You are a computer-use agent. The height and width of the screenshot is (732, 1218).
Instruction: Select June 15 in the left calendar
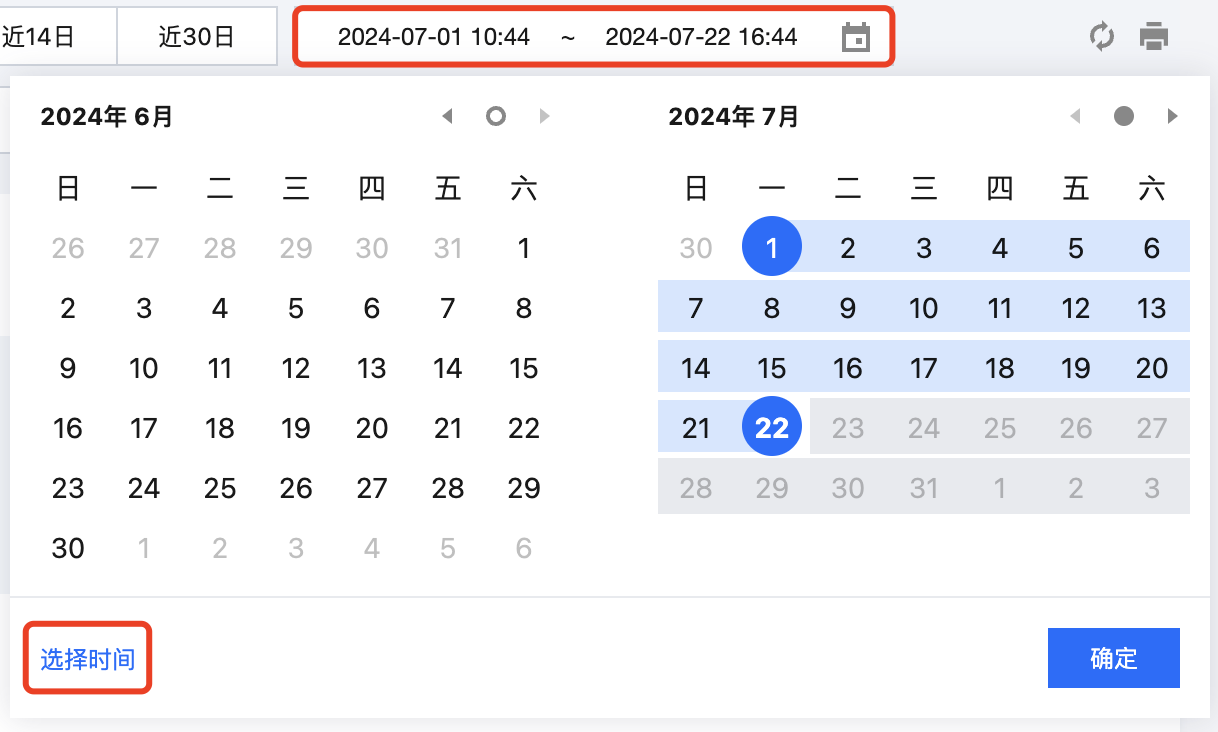pyautogui.click(x=524, y=368)
